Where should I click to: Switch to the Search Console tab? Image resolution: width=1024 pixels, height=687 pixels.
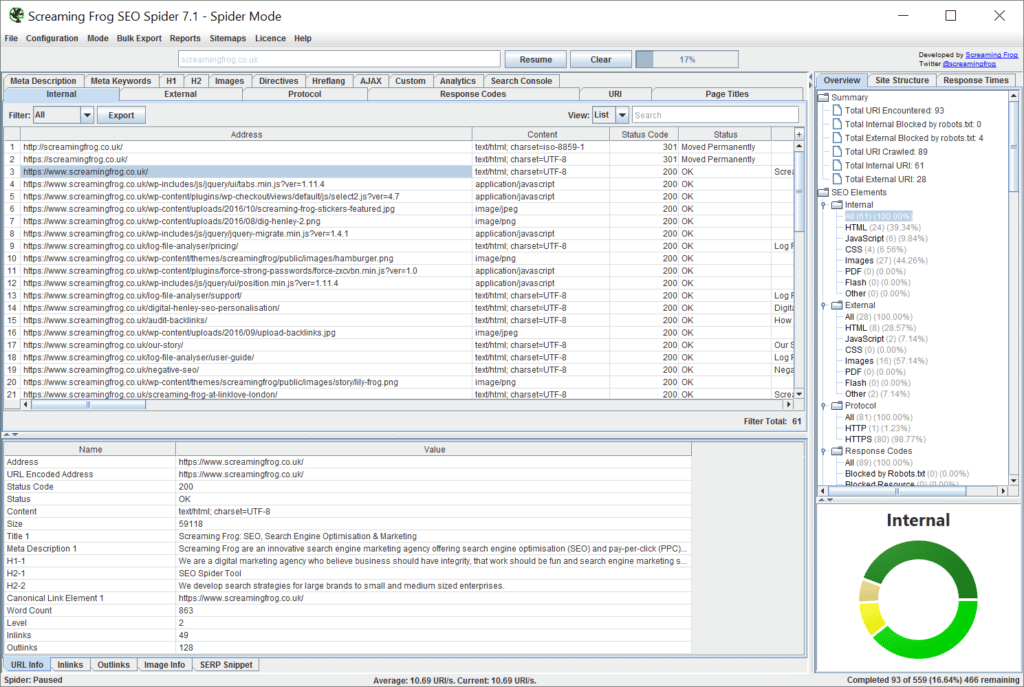pos(521,81)
